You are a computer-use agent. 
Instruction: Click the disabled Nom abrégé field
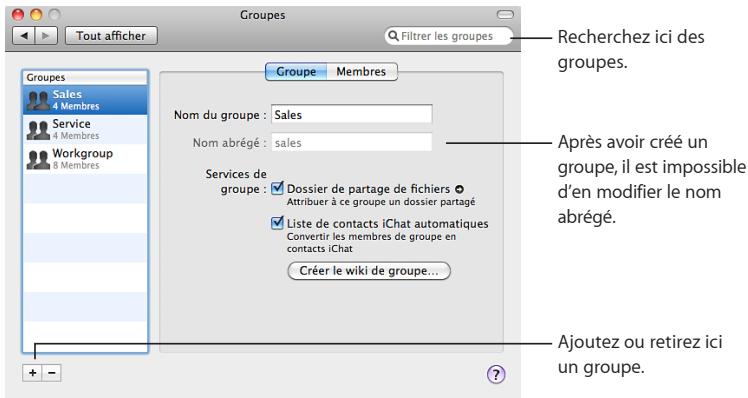click(x=352, y=143)
